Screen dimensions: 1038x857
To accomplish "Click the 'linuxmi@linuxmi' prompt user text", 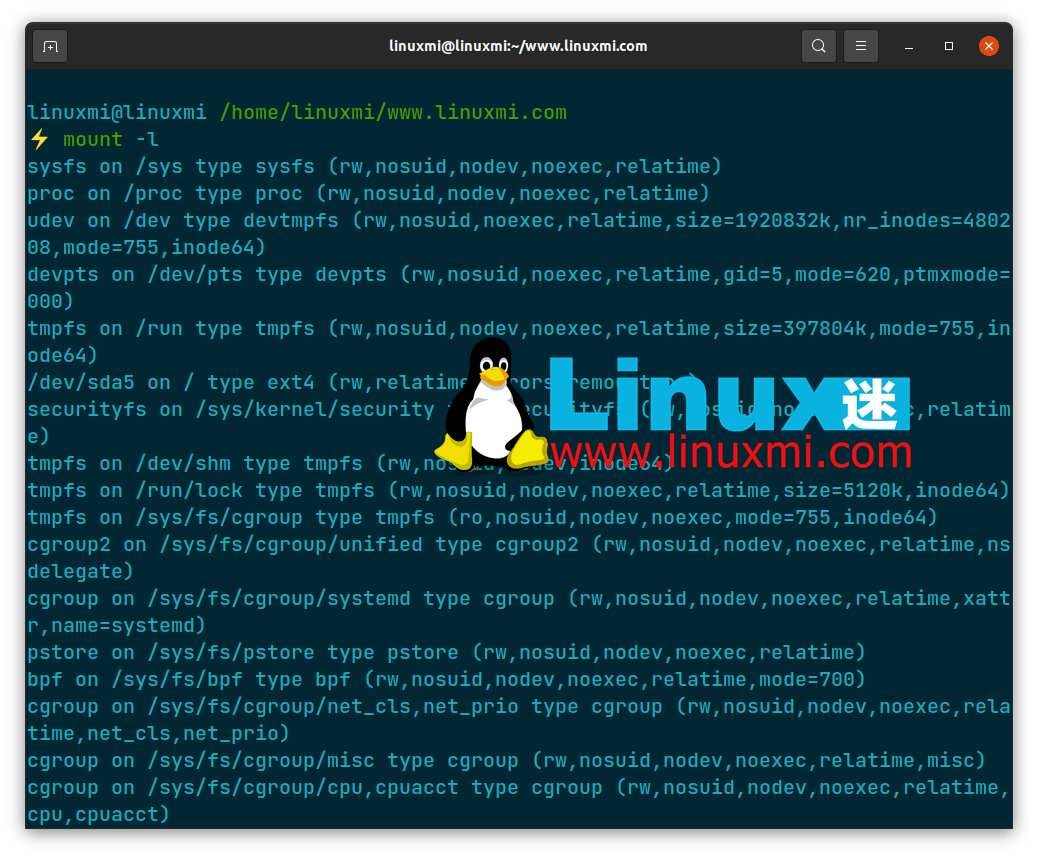I will 117,113.
